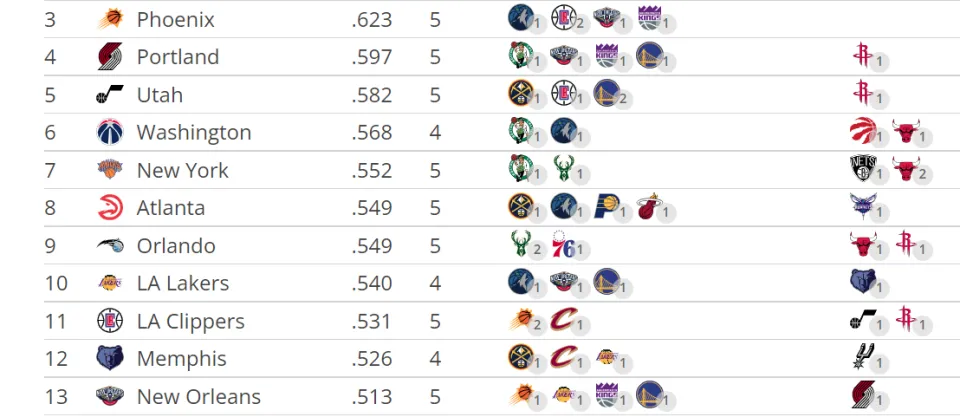
Task: Click the Spurs logo in Memphis row
Action: pyautogui.click(x=863, y=356)
